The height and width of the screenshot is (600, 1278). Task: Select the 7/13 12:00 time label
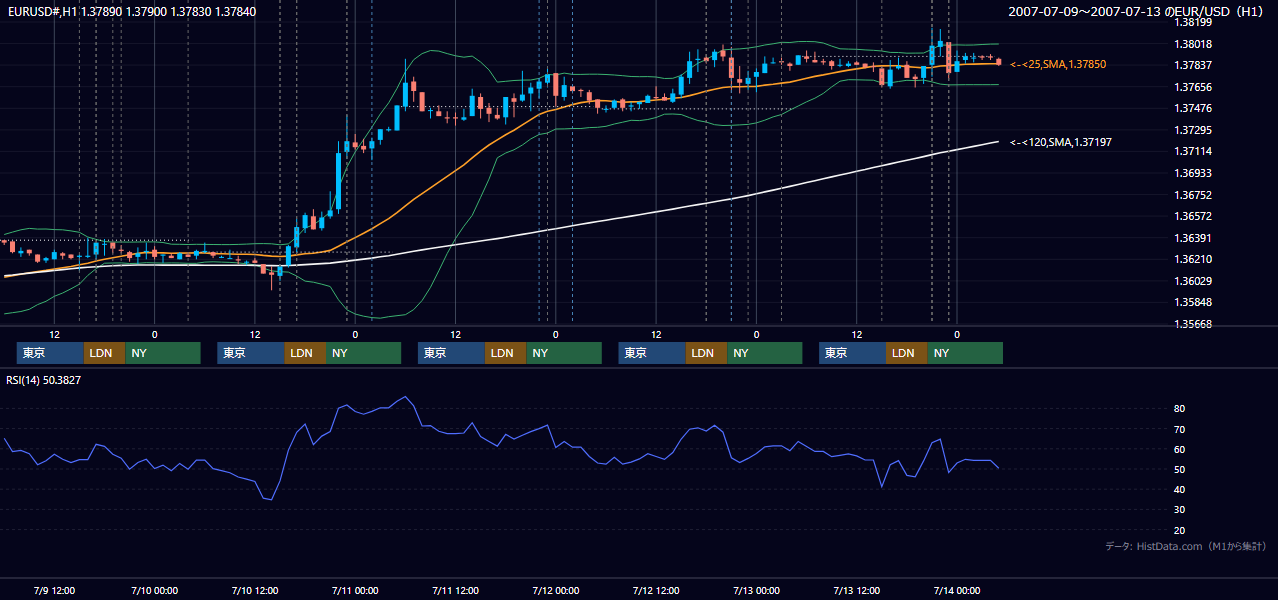(856, 590)
